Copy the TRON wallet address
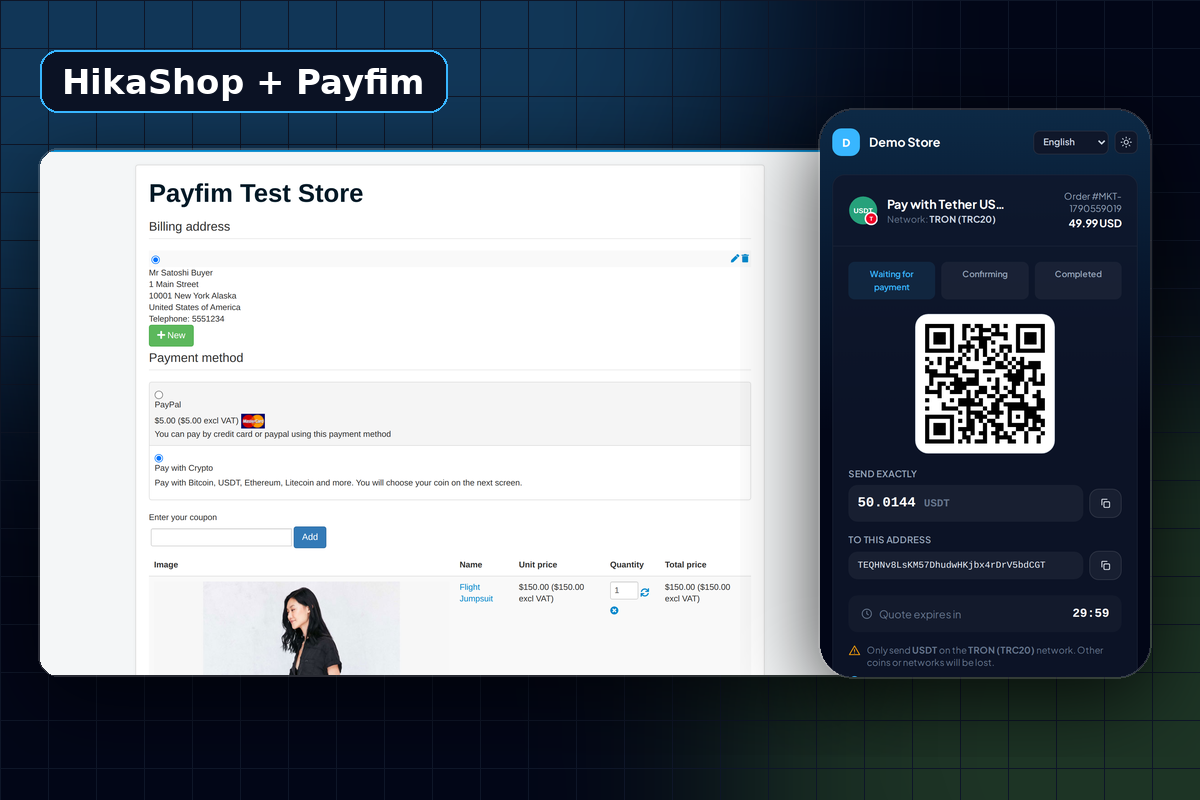The image size is (1200, 800). [x=1105, y=565]
